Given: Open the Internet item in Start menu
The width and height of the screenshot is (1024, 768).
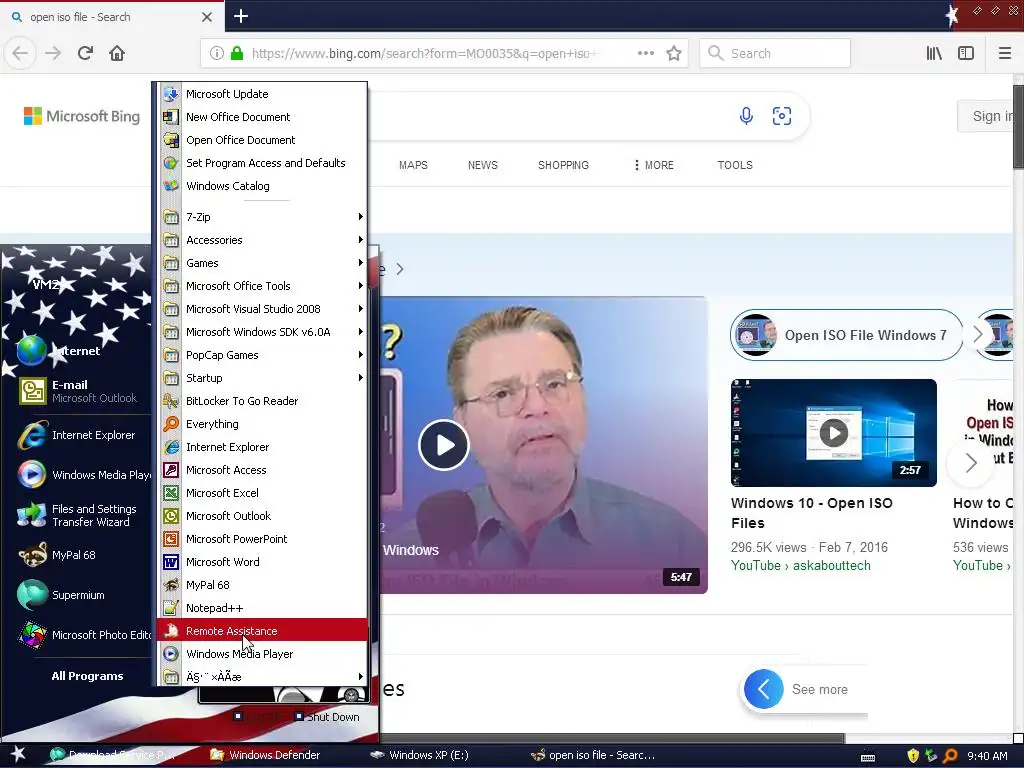Looking at the screenshot, I should coord(75,351).
